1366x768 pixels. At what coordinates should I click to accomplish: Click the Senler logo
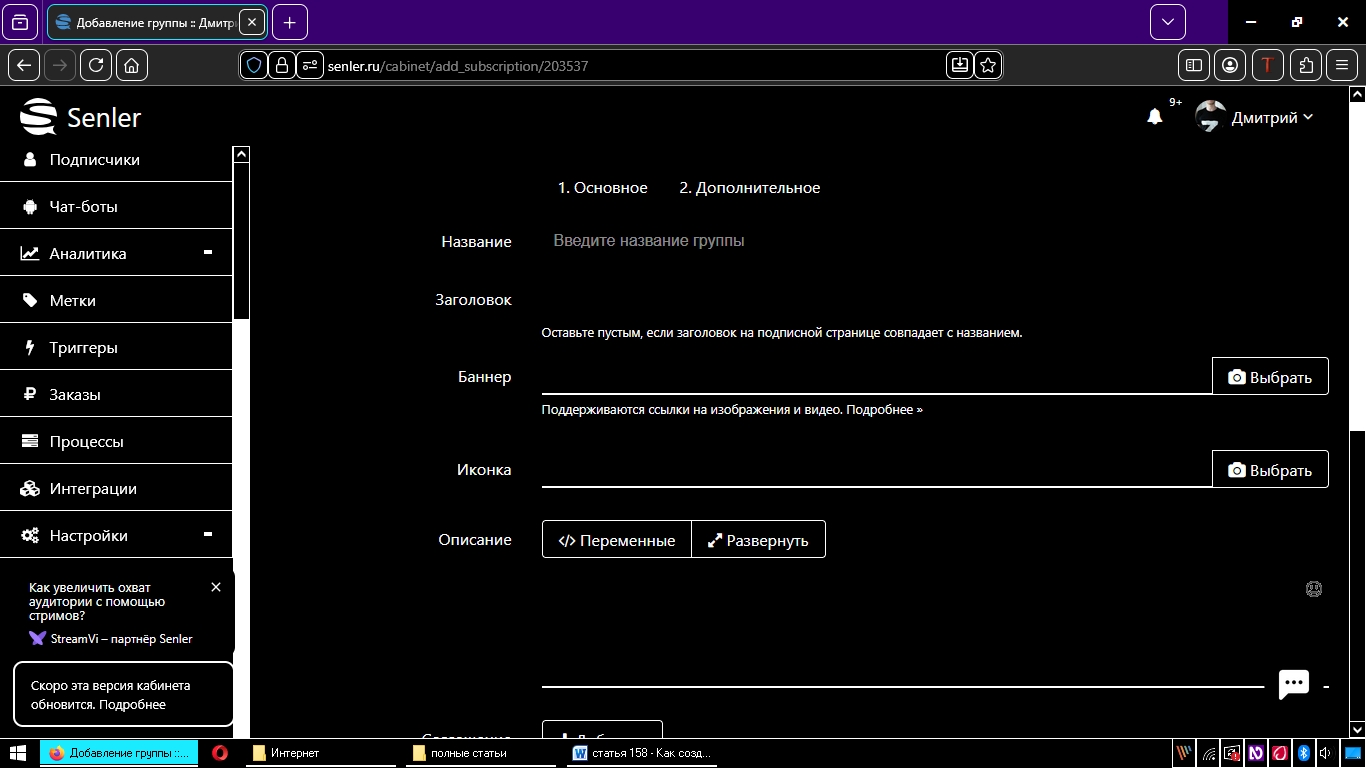[x=81, y=117]
